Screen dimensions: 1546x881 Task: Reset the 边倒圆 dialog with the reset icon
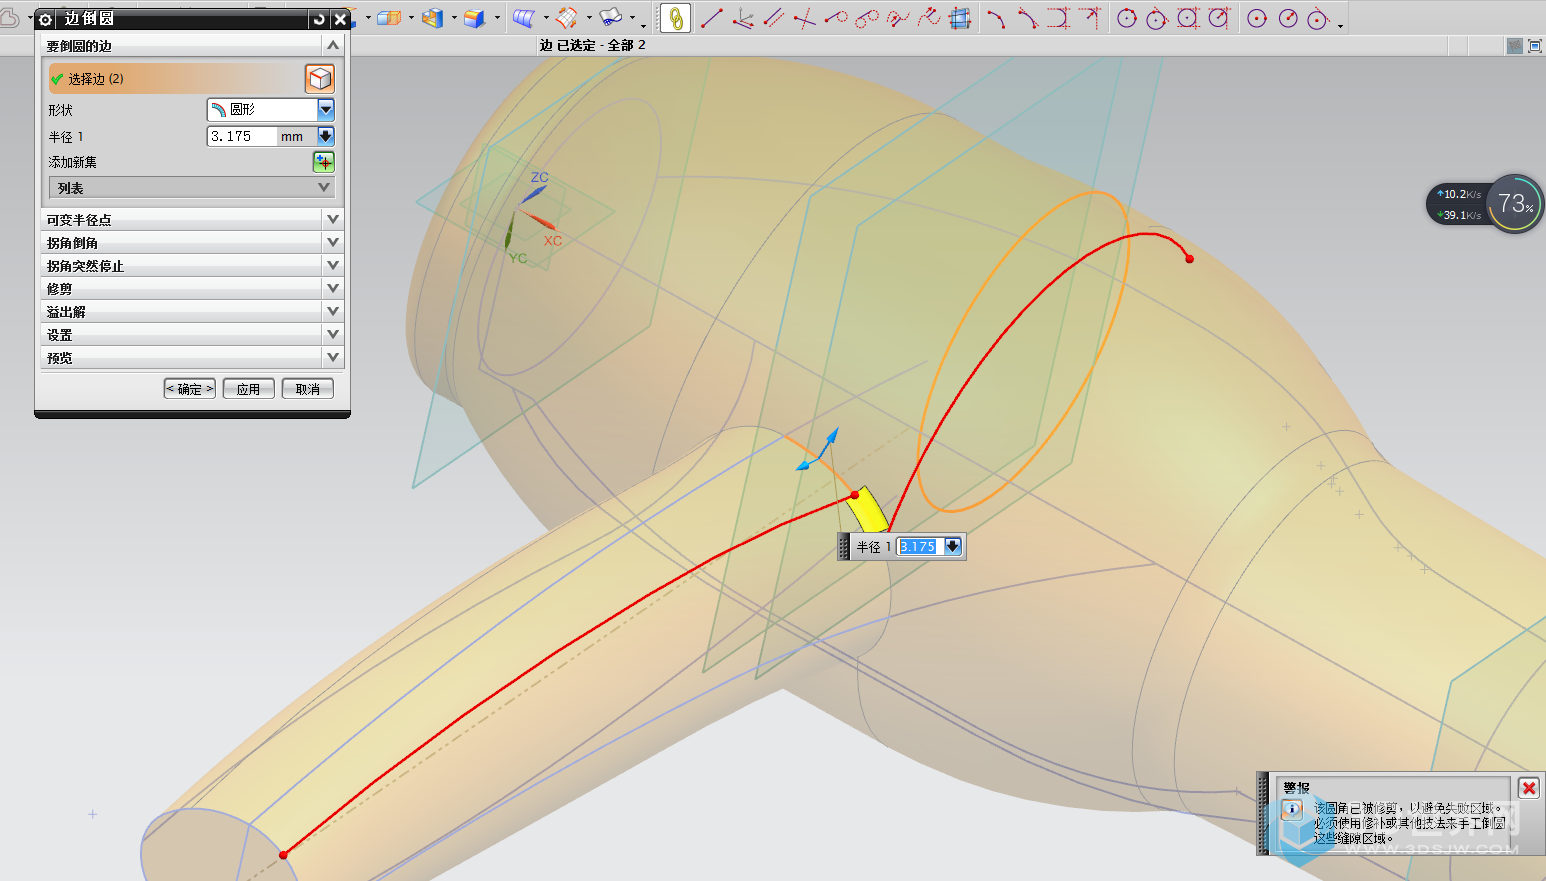tap(319, 19)
